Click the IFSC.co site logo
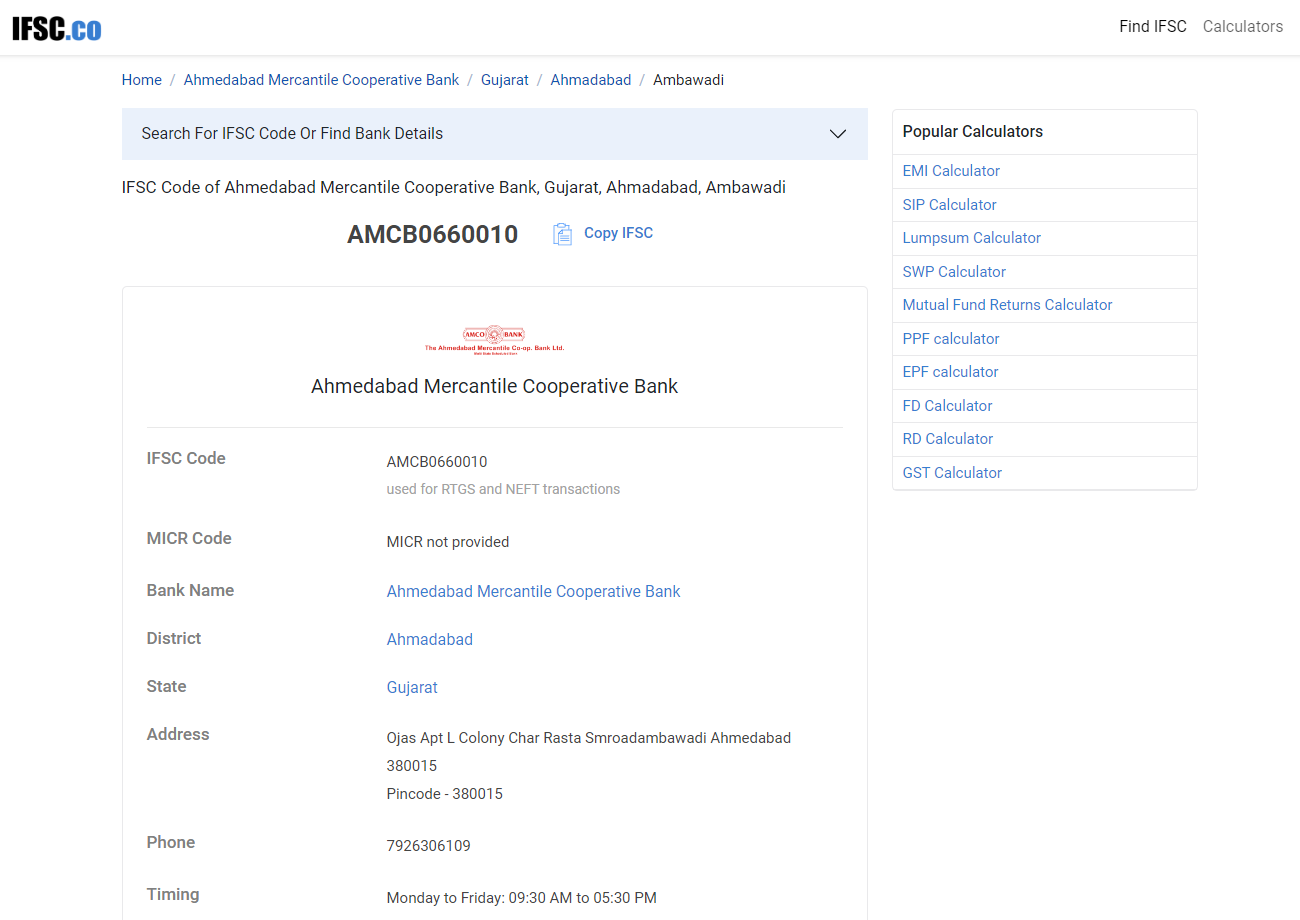Image resolution: width=1300 pixels, height=920 pixels. click(57, 28)
